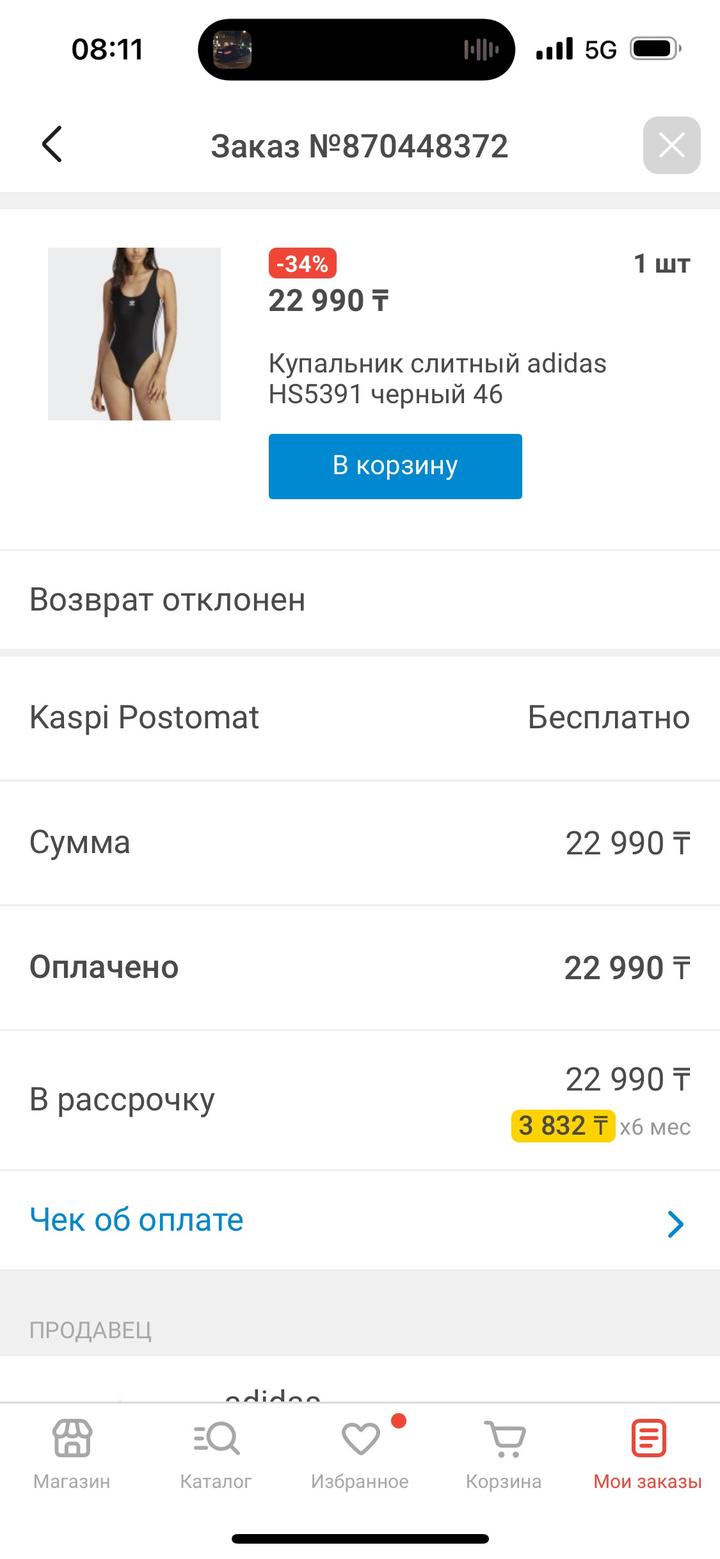This screenshot has height=1559, width=720.
Task: Tap the Dynamic Island audio waveform icon
Action: click(x=481, y=50)
